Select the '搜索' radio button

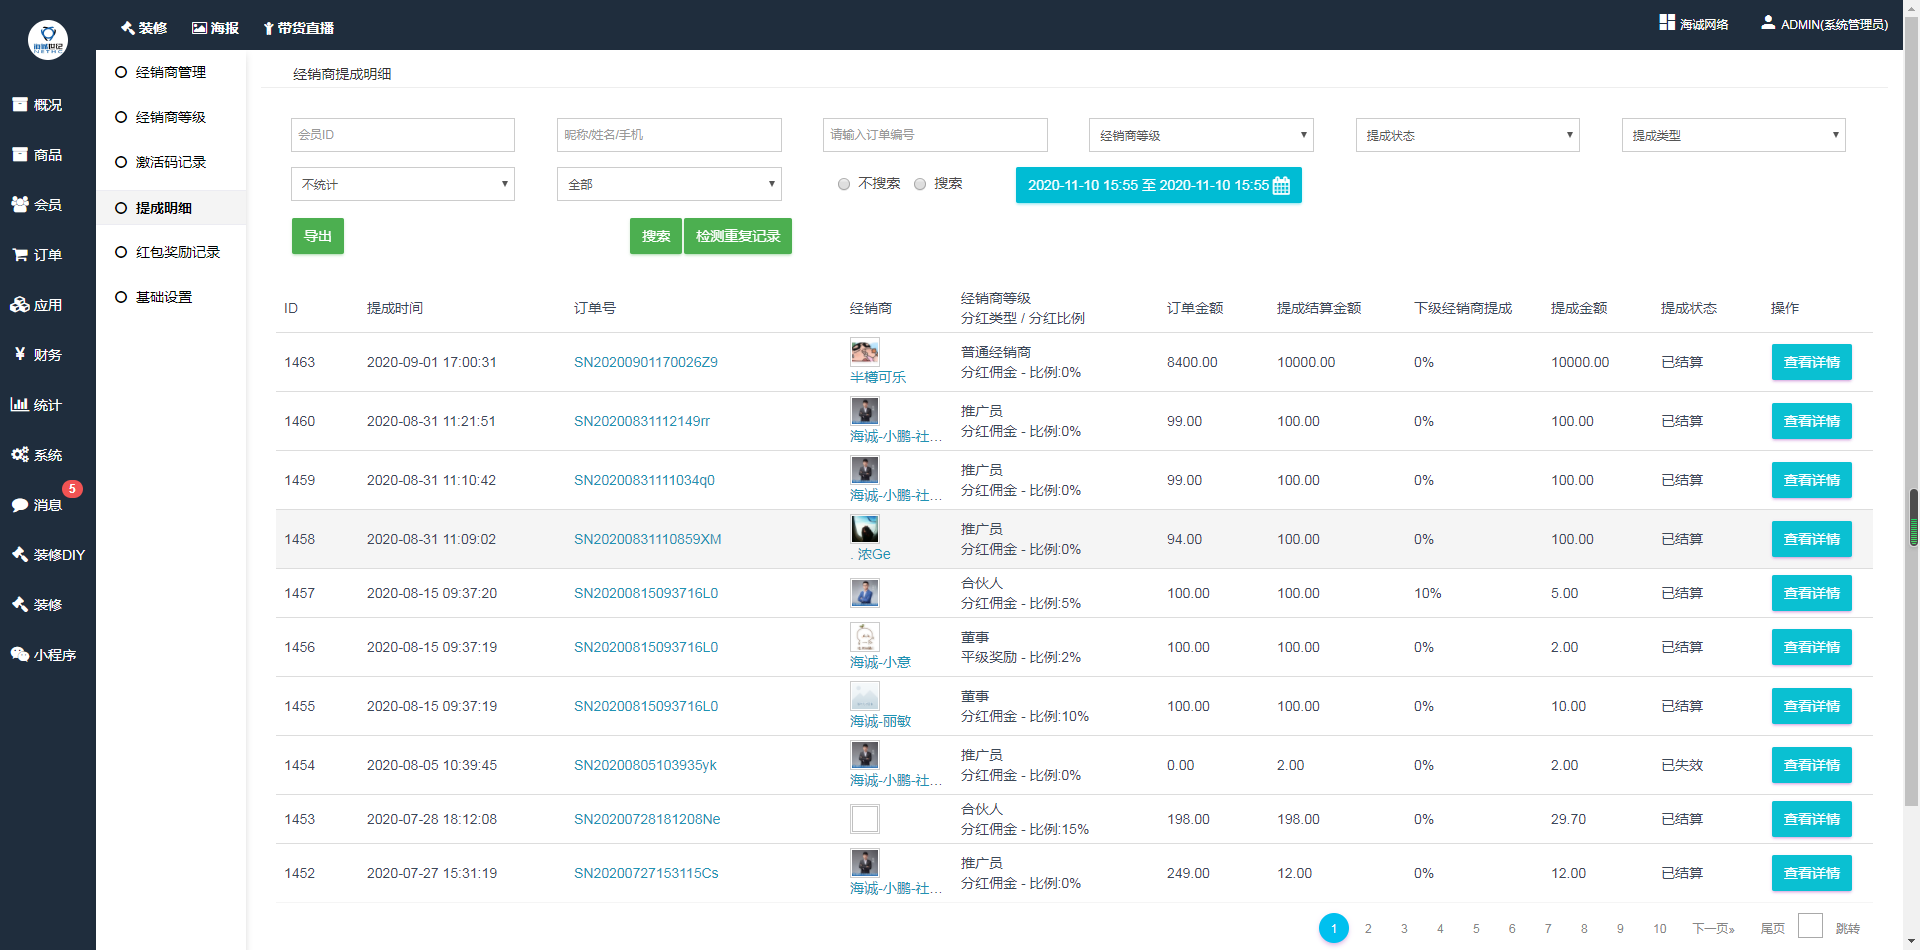920,184
